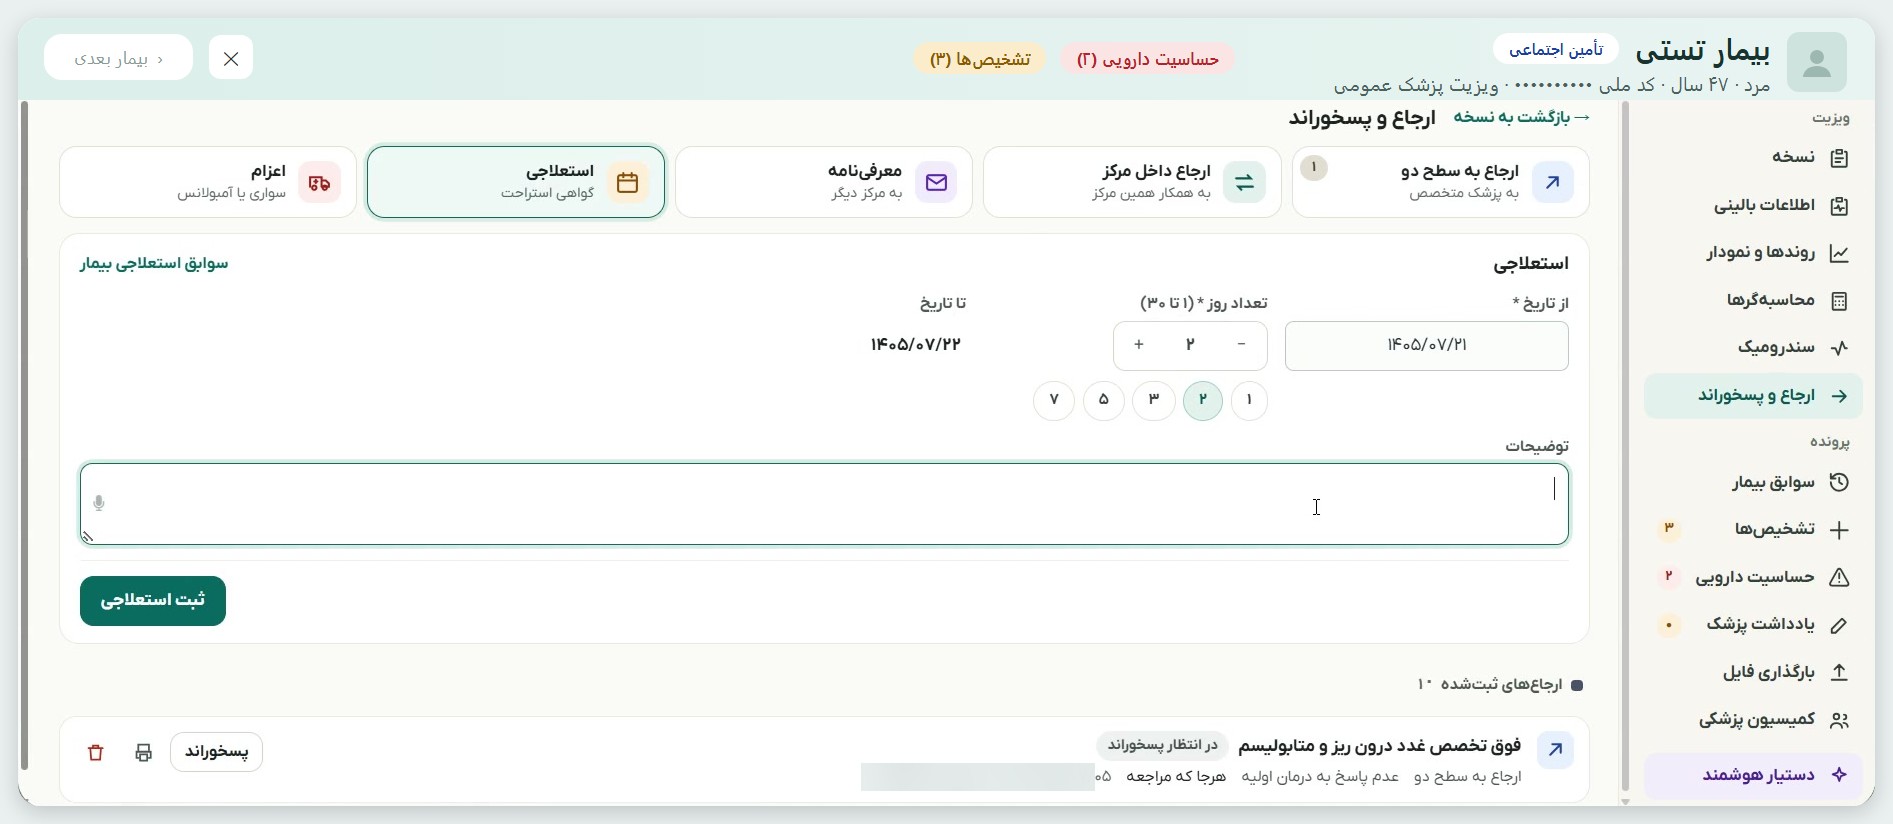Increase sick leave days with plus
This screenshot has height=824, width=1893.
(1139, 345)
